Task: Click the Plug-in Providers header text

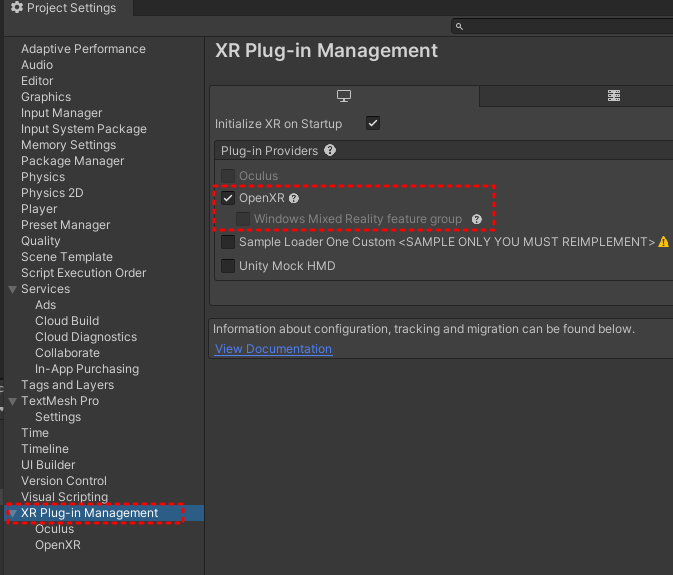Action: pyautogui.click(x=270, y=151)
